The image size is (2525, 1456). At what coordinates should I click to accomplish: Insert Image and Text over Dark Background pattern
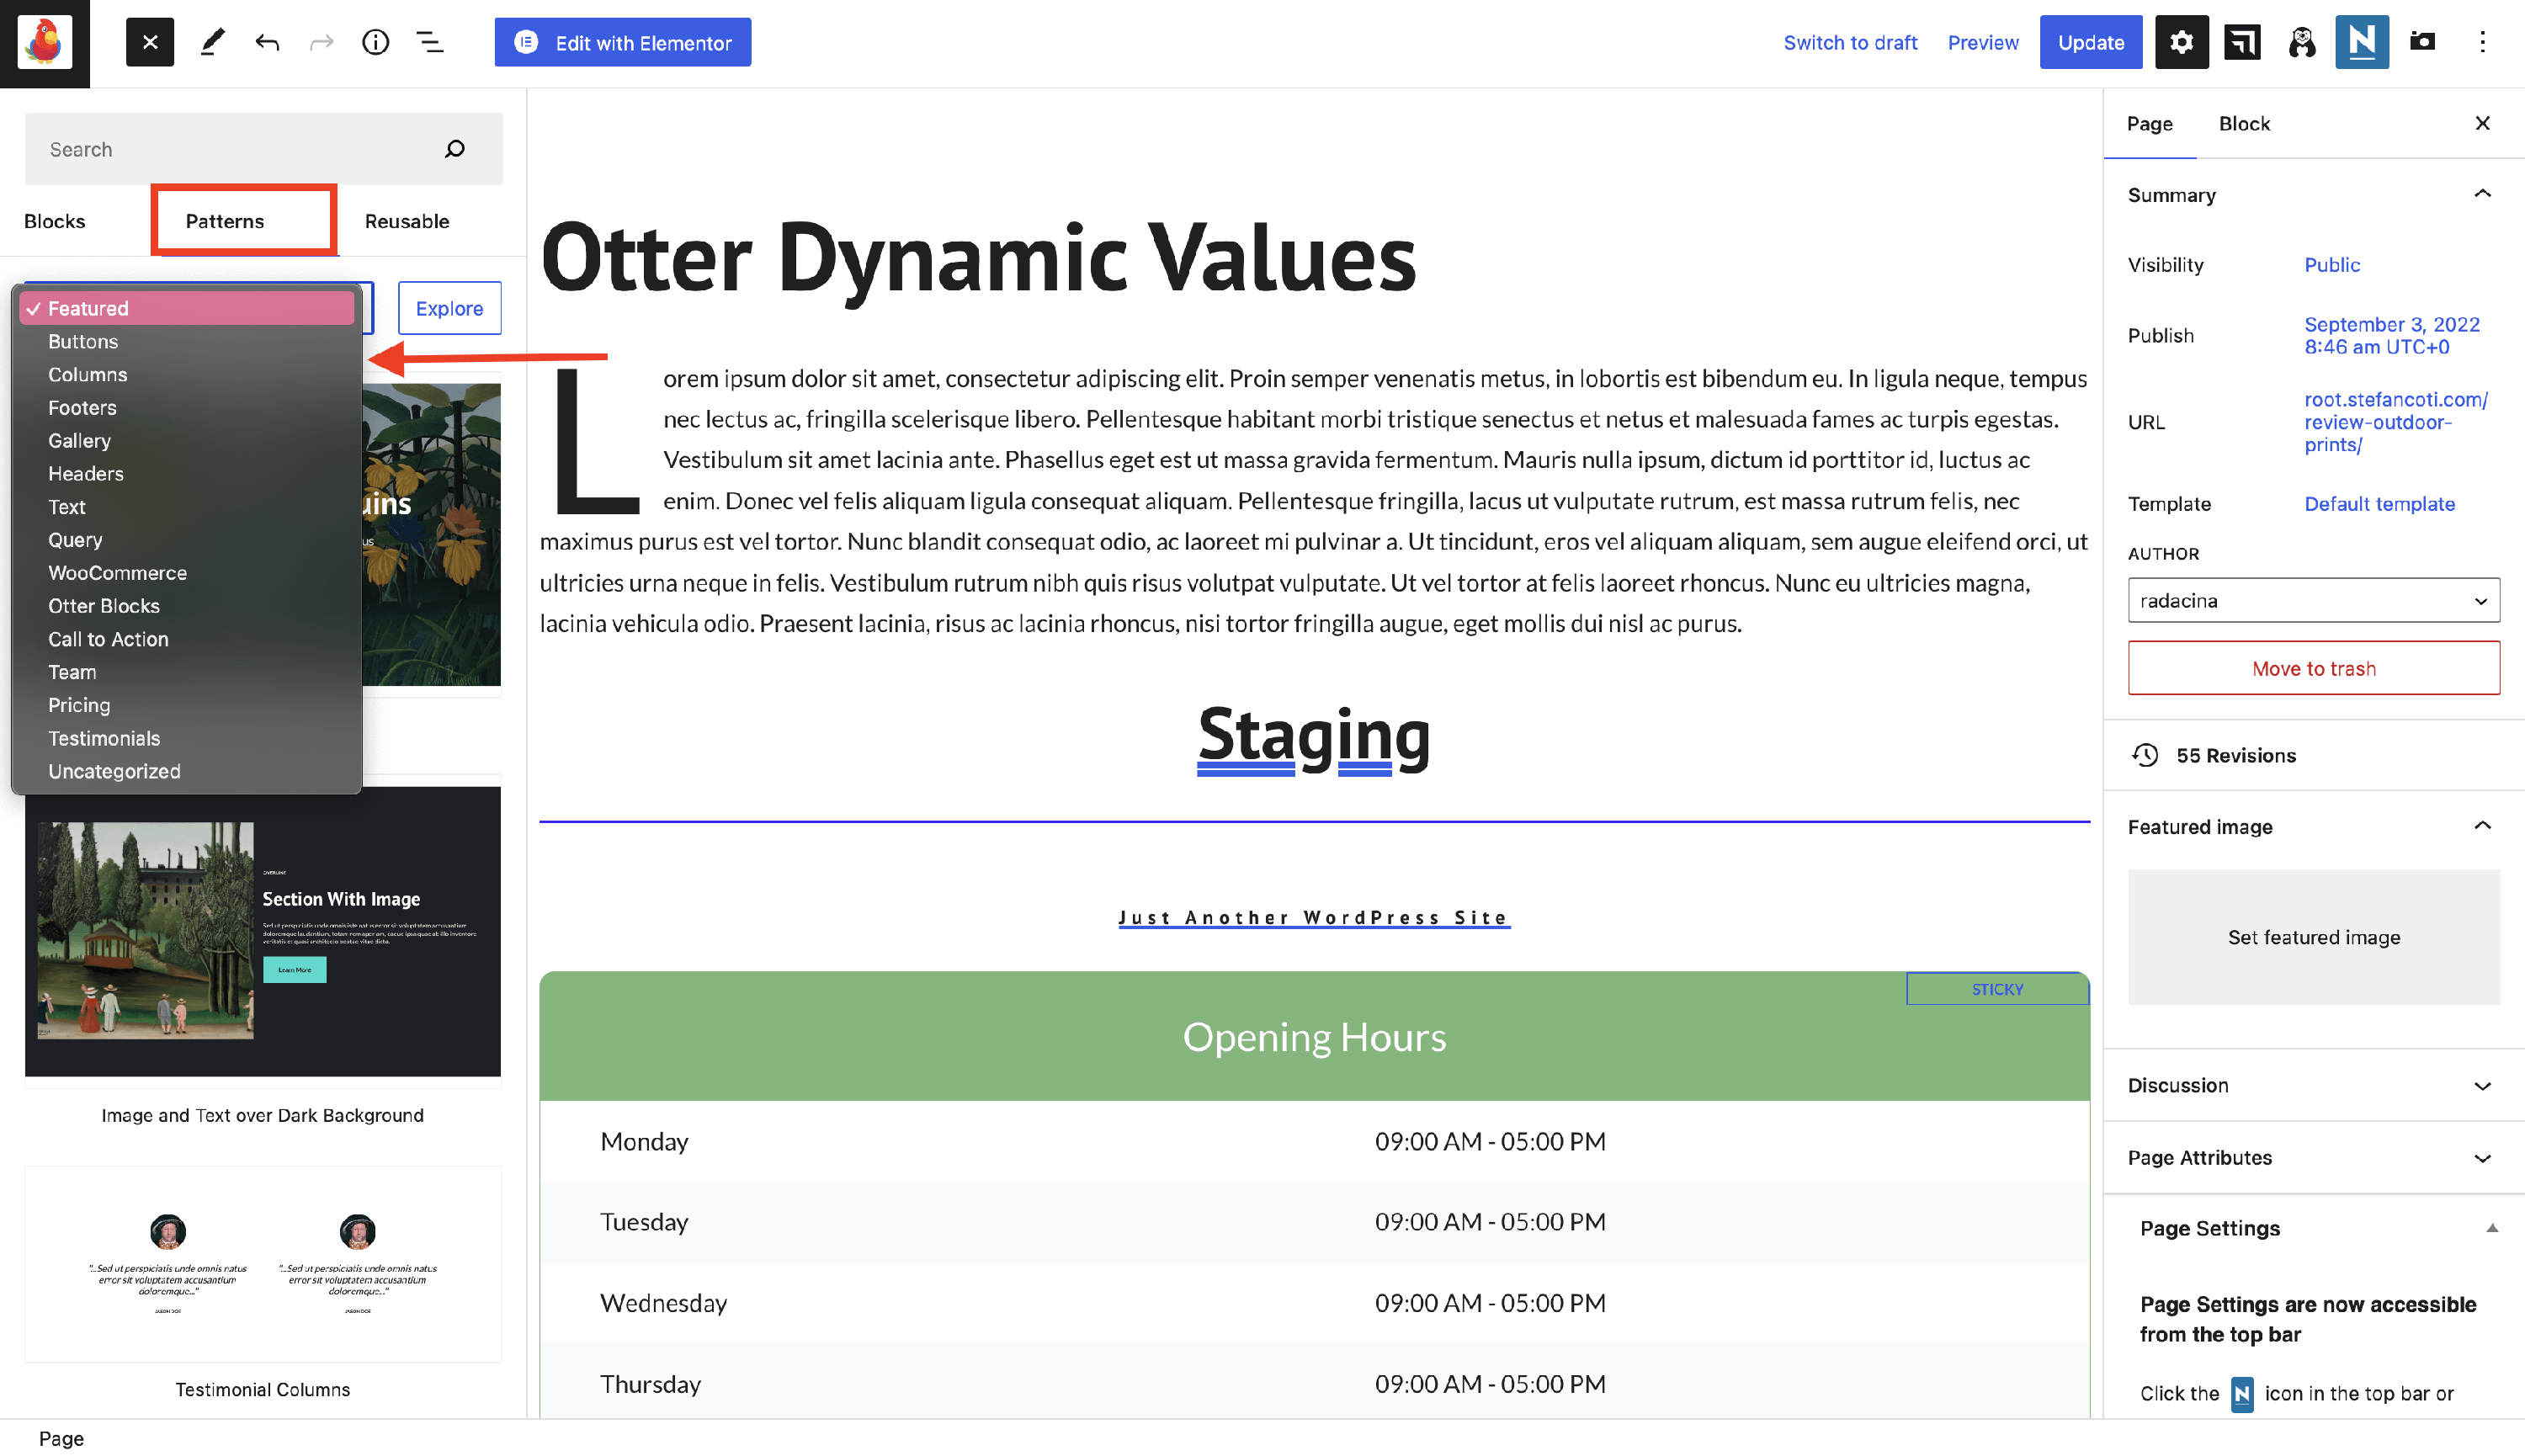coord(262,930)
